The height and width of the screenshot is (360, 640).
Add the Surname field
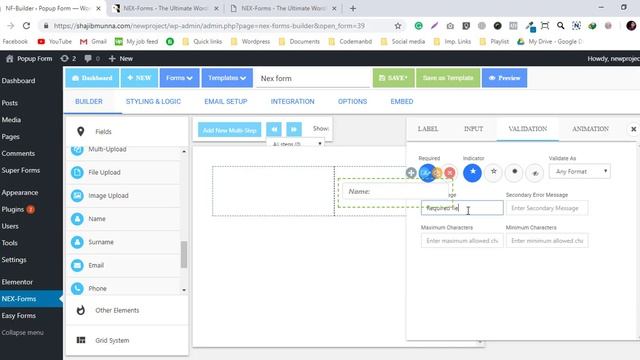coord(122,242)
